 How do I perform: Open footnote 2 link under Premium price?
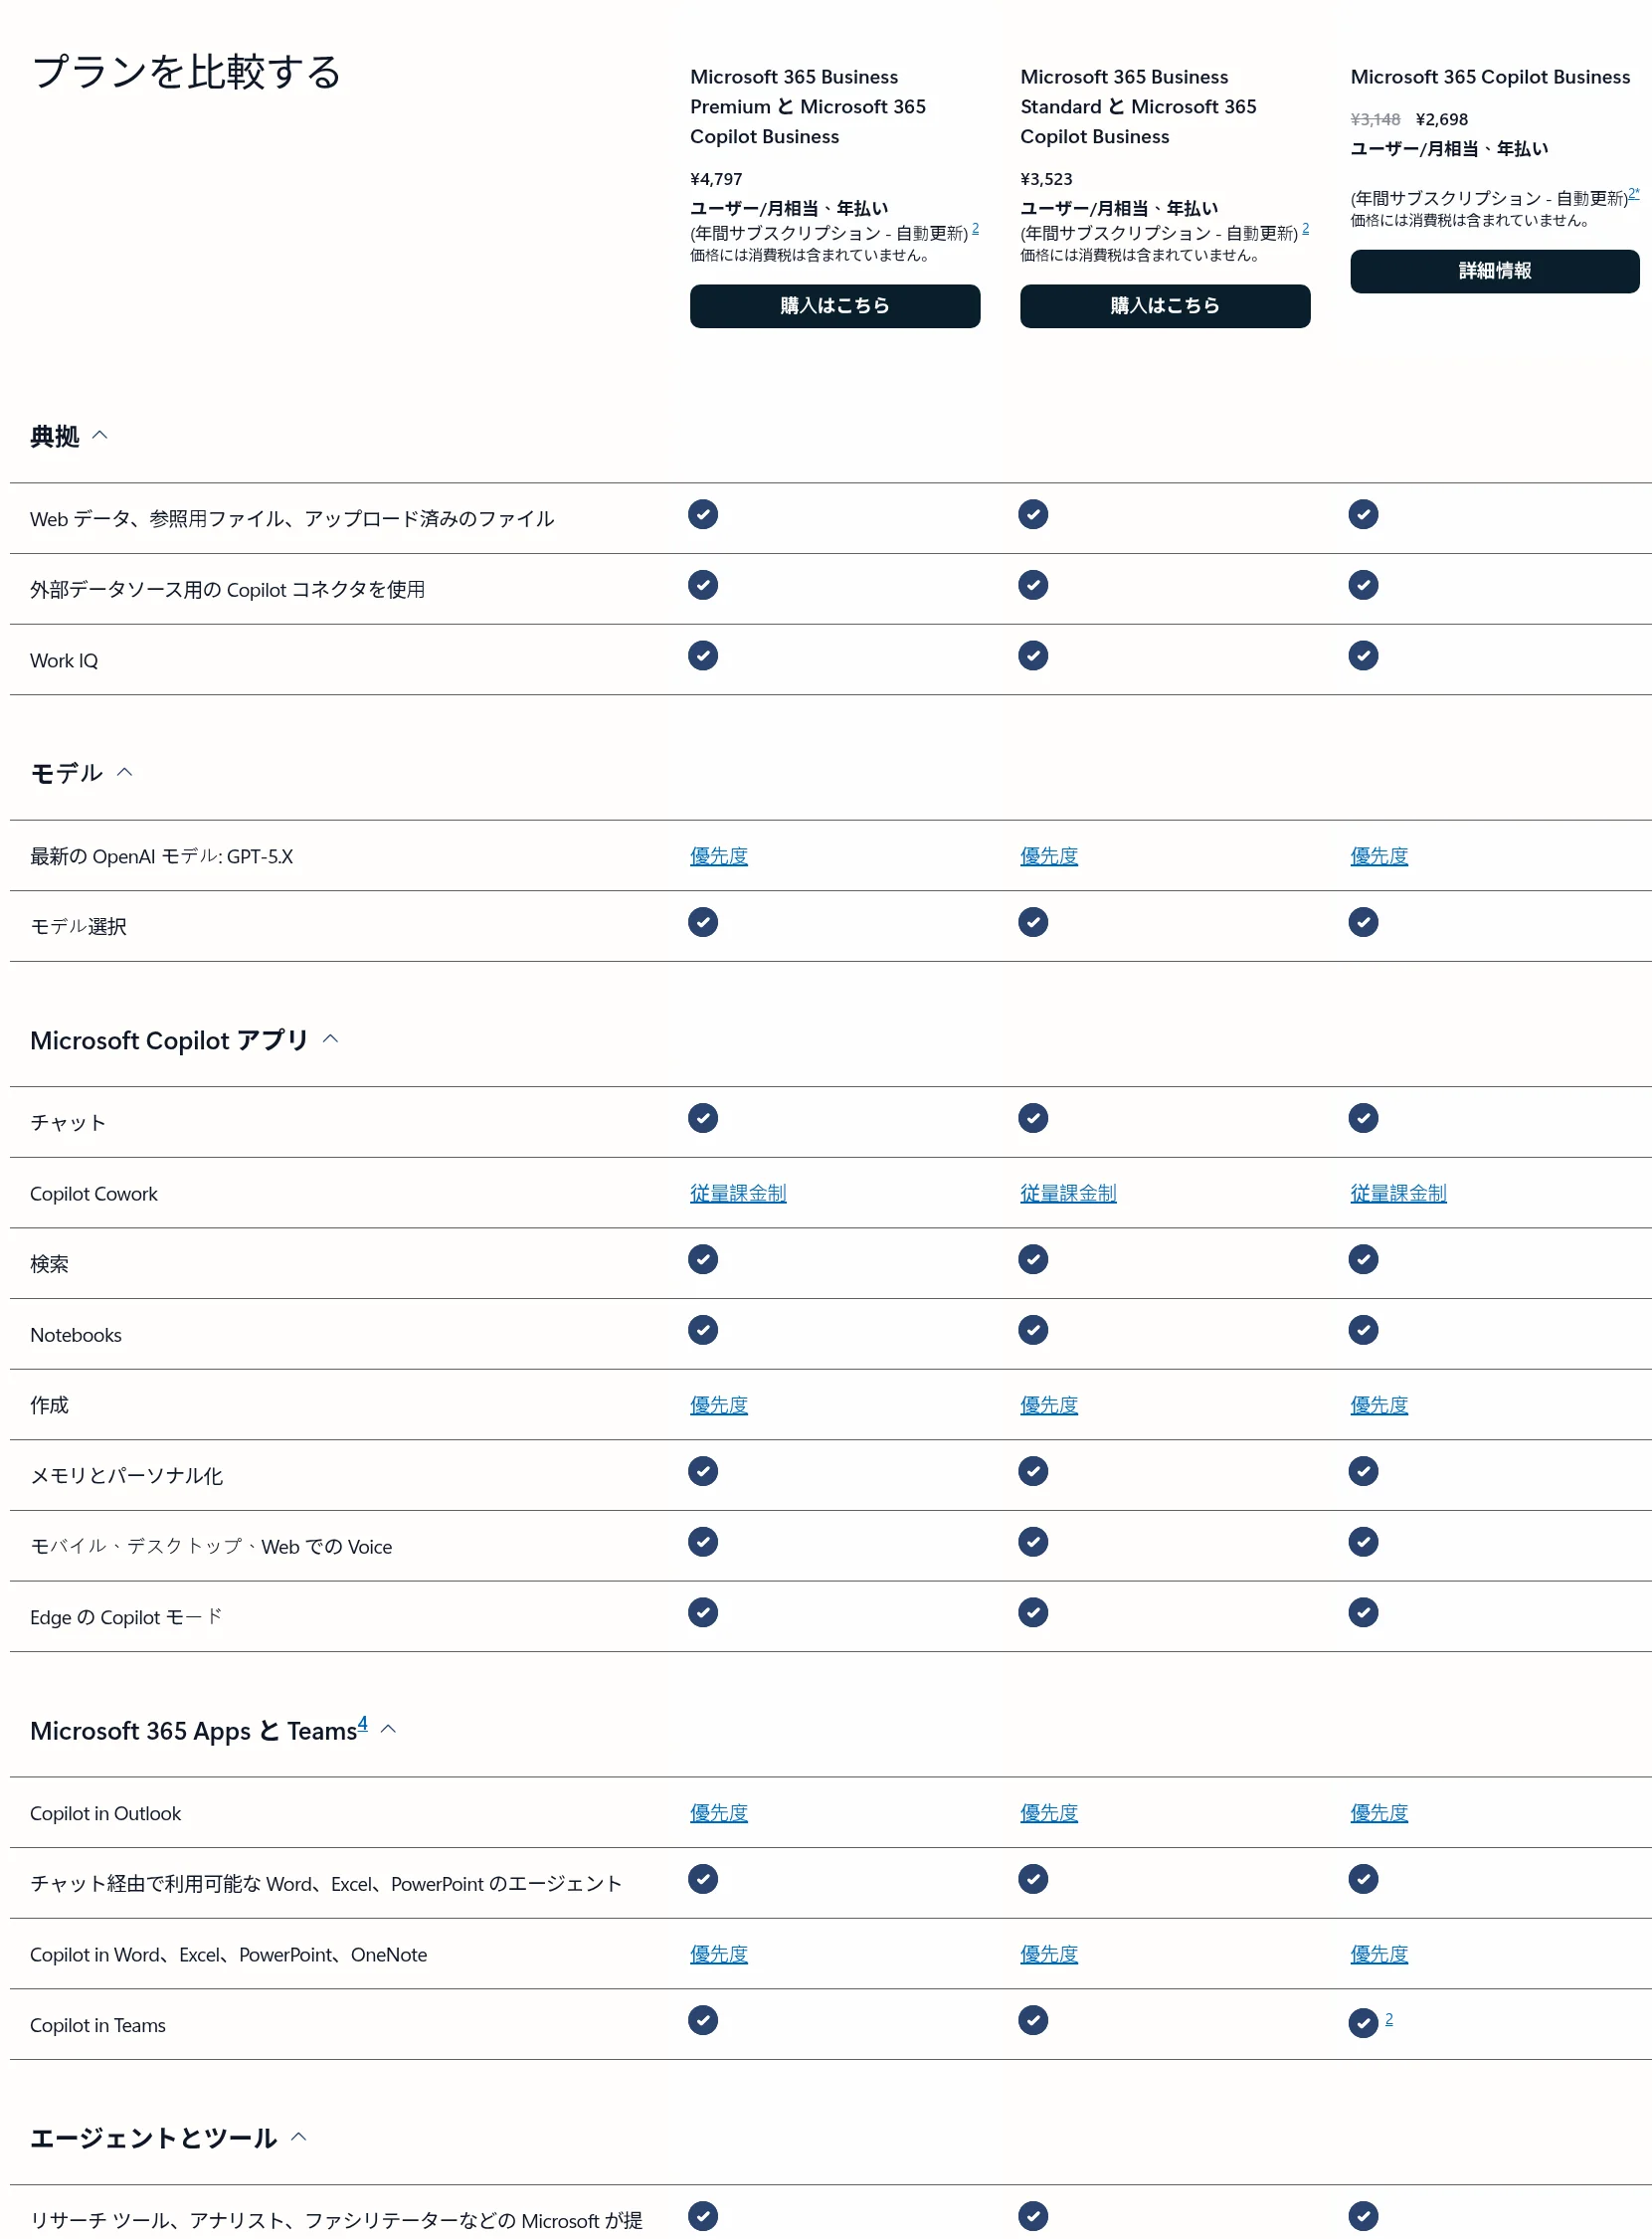click(x=975, y=229)
